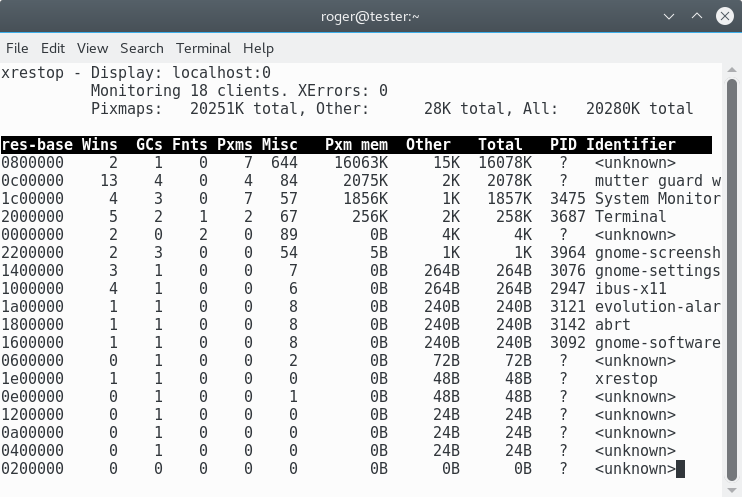Click the mutter guard identifier entry
Screen dimensions: 742x497
(x=657, y=181)
